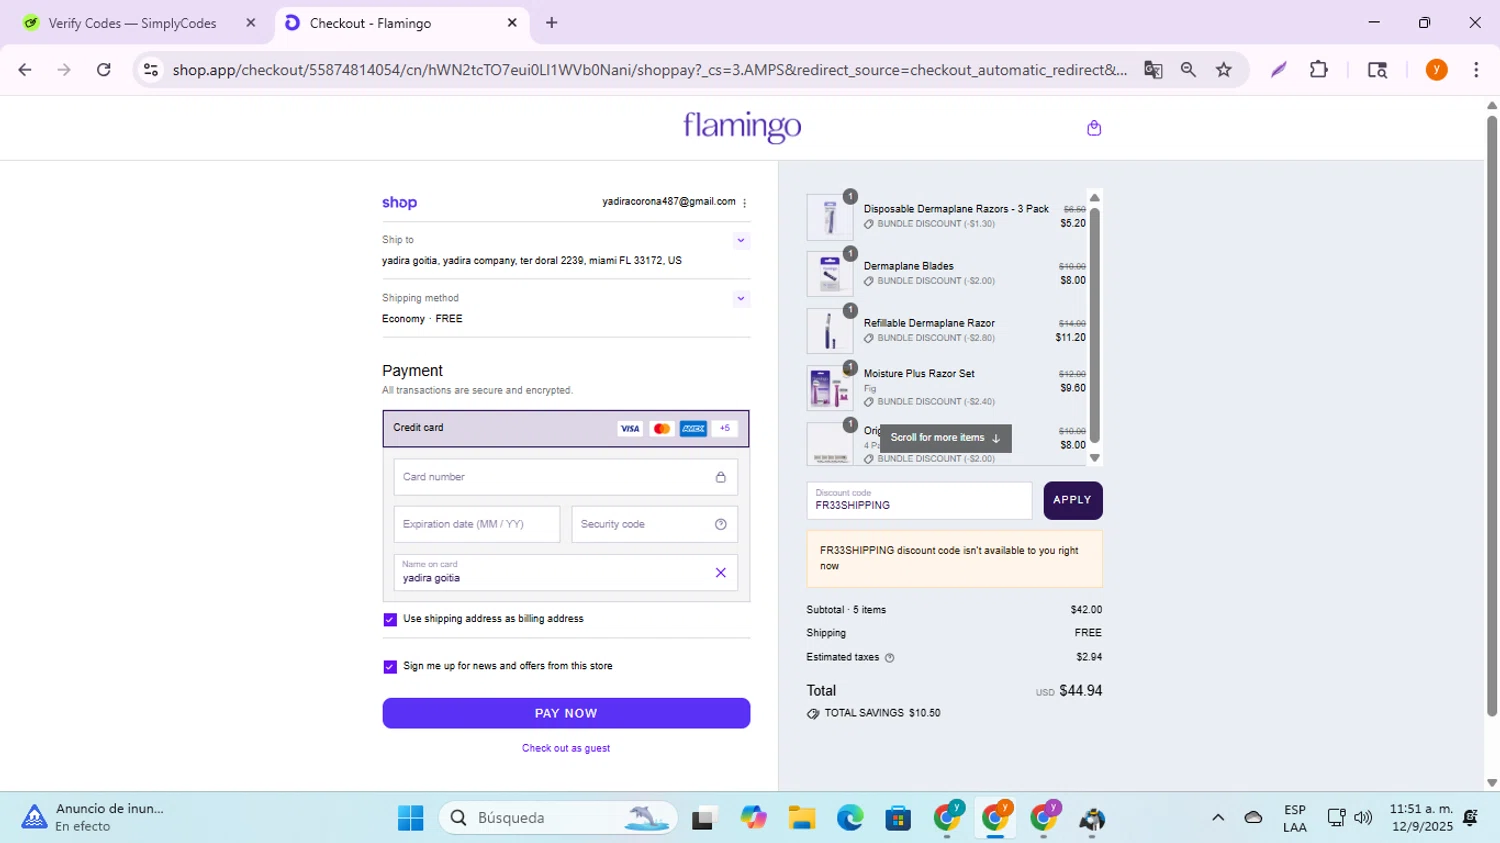
Task: Open the shopping bag cart icon
Action: pos(1094,128)
